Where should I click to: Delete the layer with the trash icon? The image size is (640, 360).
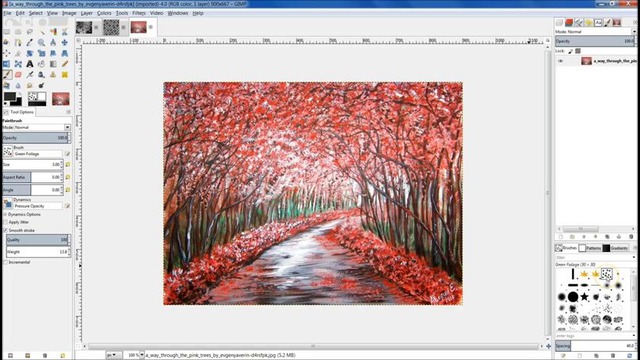pyautogui.click(x=631, y=236)
